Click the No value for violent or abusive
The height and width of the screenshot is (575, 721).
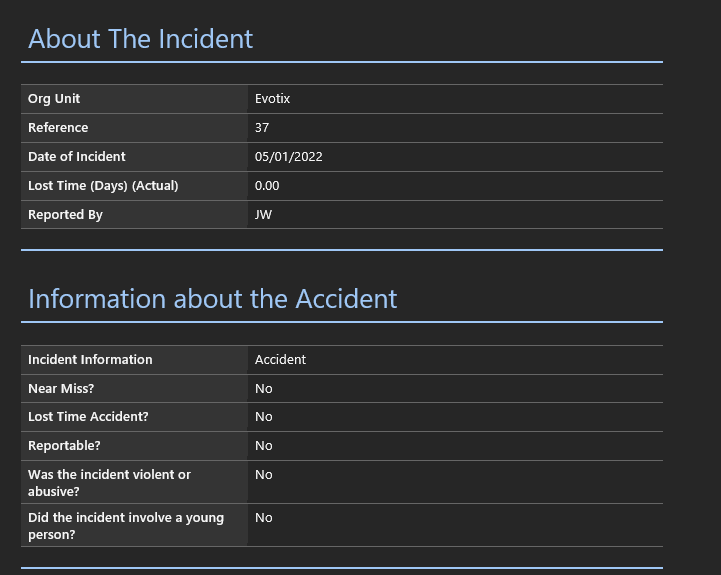tap(263, 475)
